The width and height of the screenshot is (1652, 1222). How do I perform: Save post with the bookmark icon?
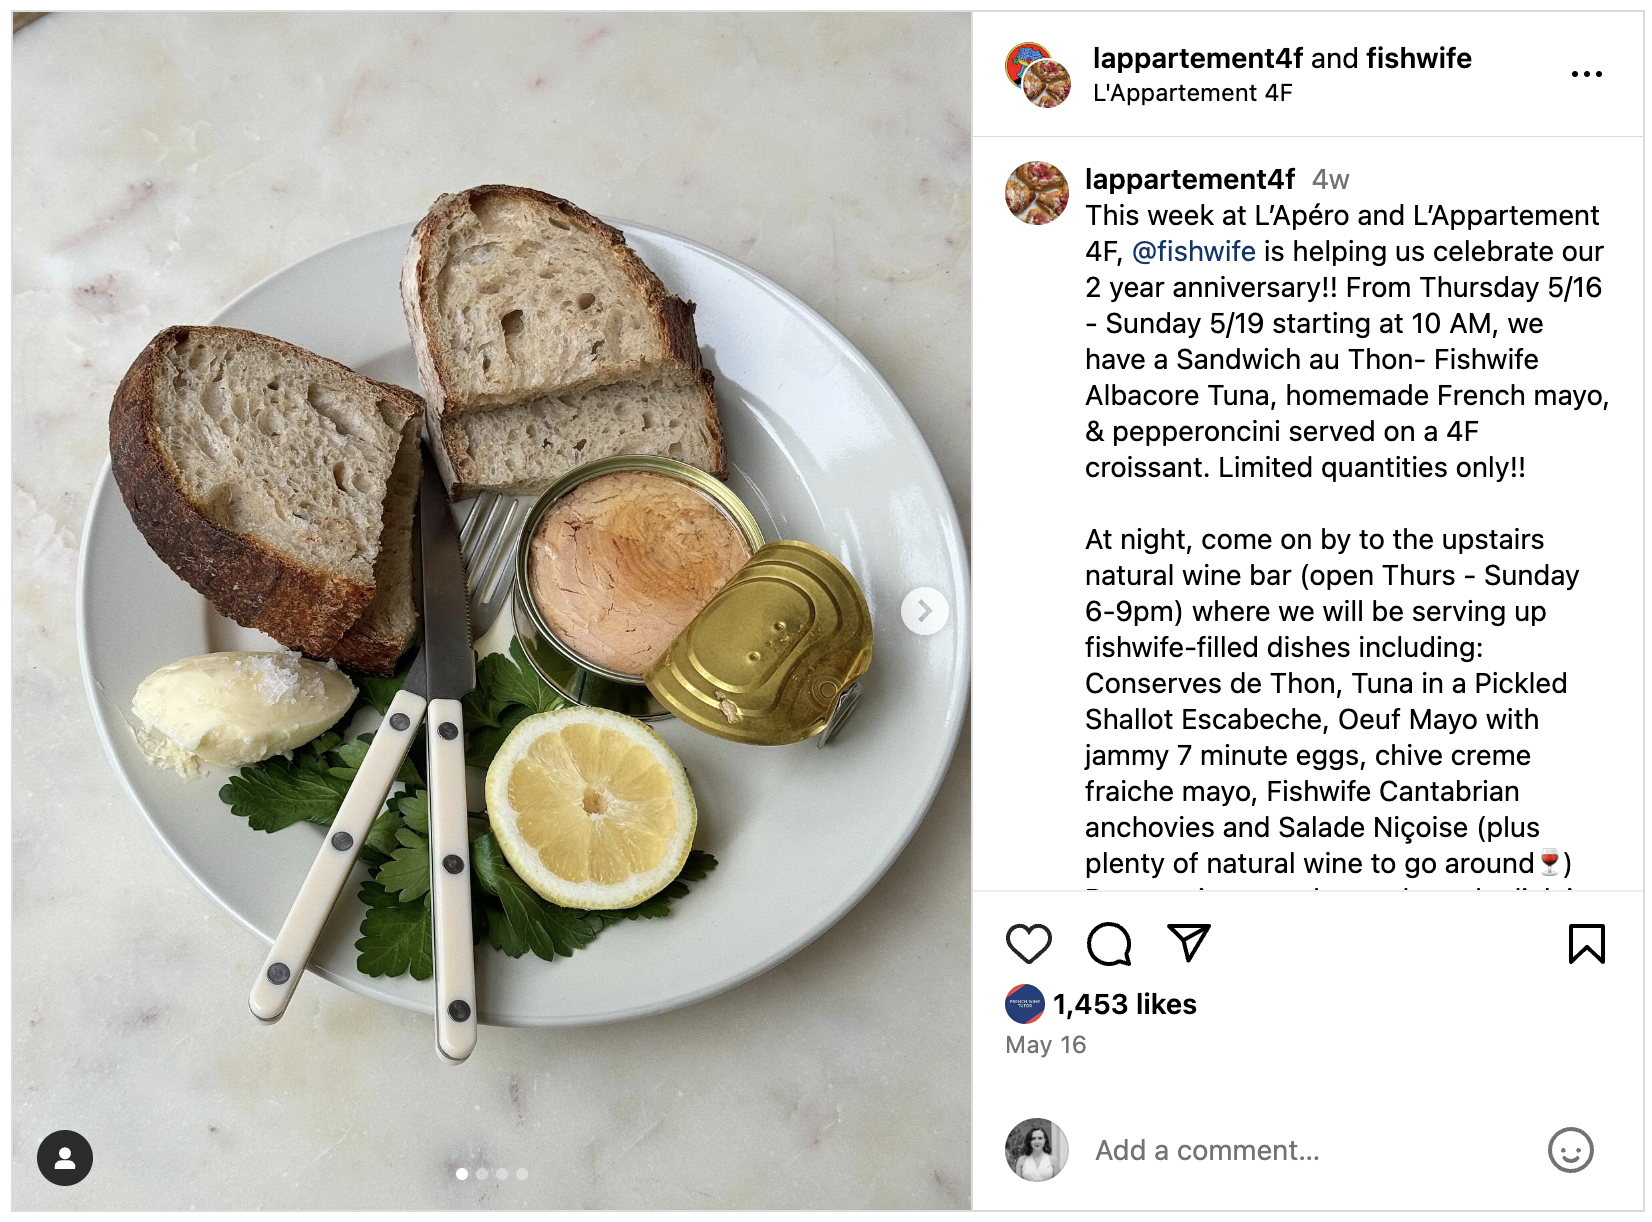[1587, 944]
